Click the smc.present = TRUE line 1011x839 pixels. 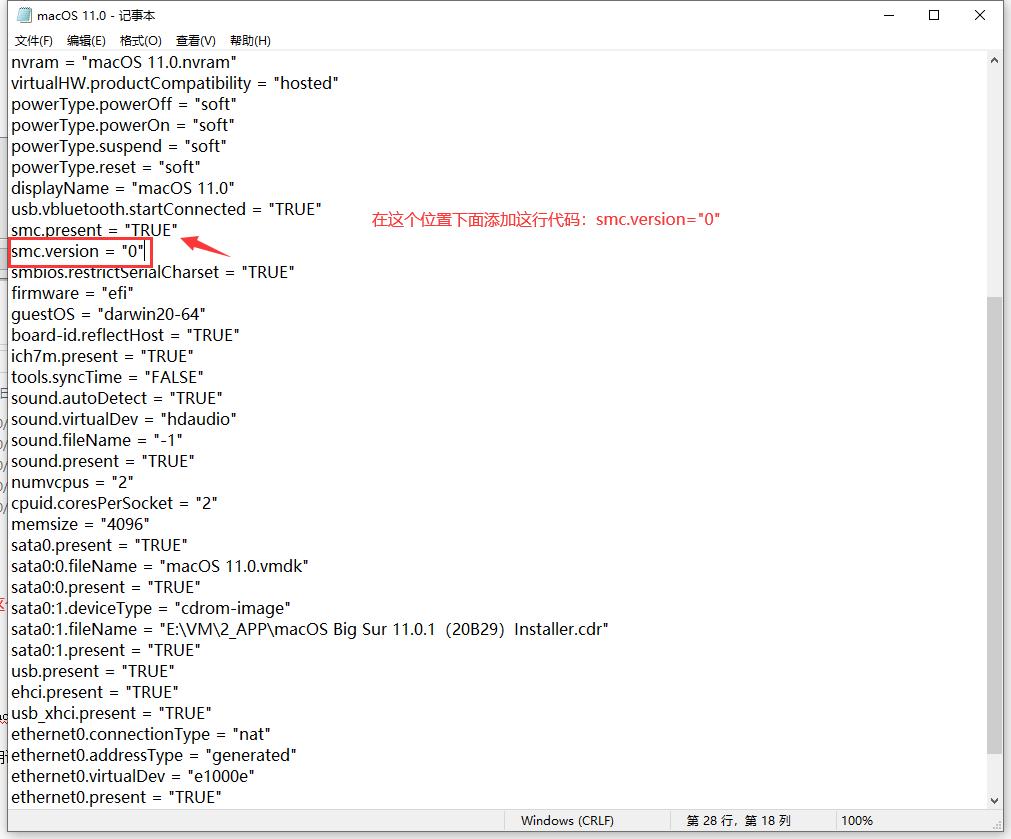coord(90,230)
